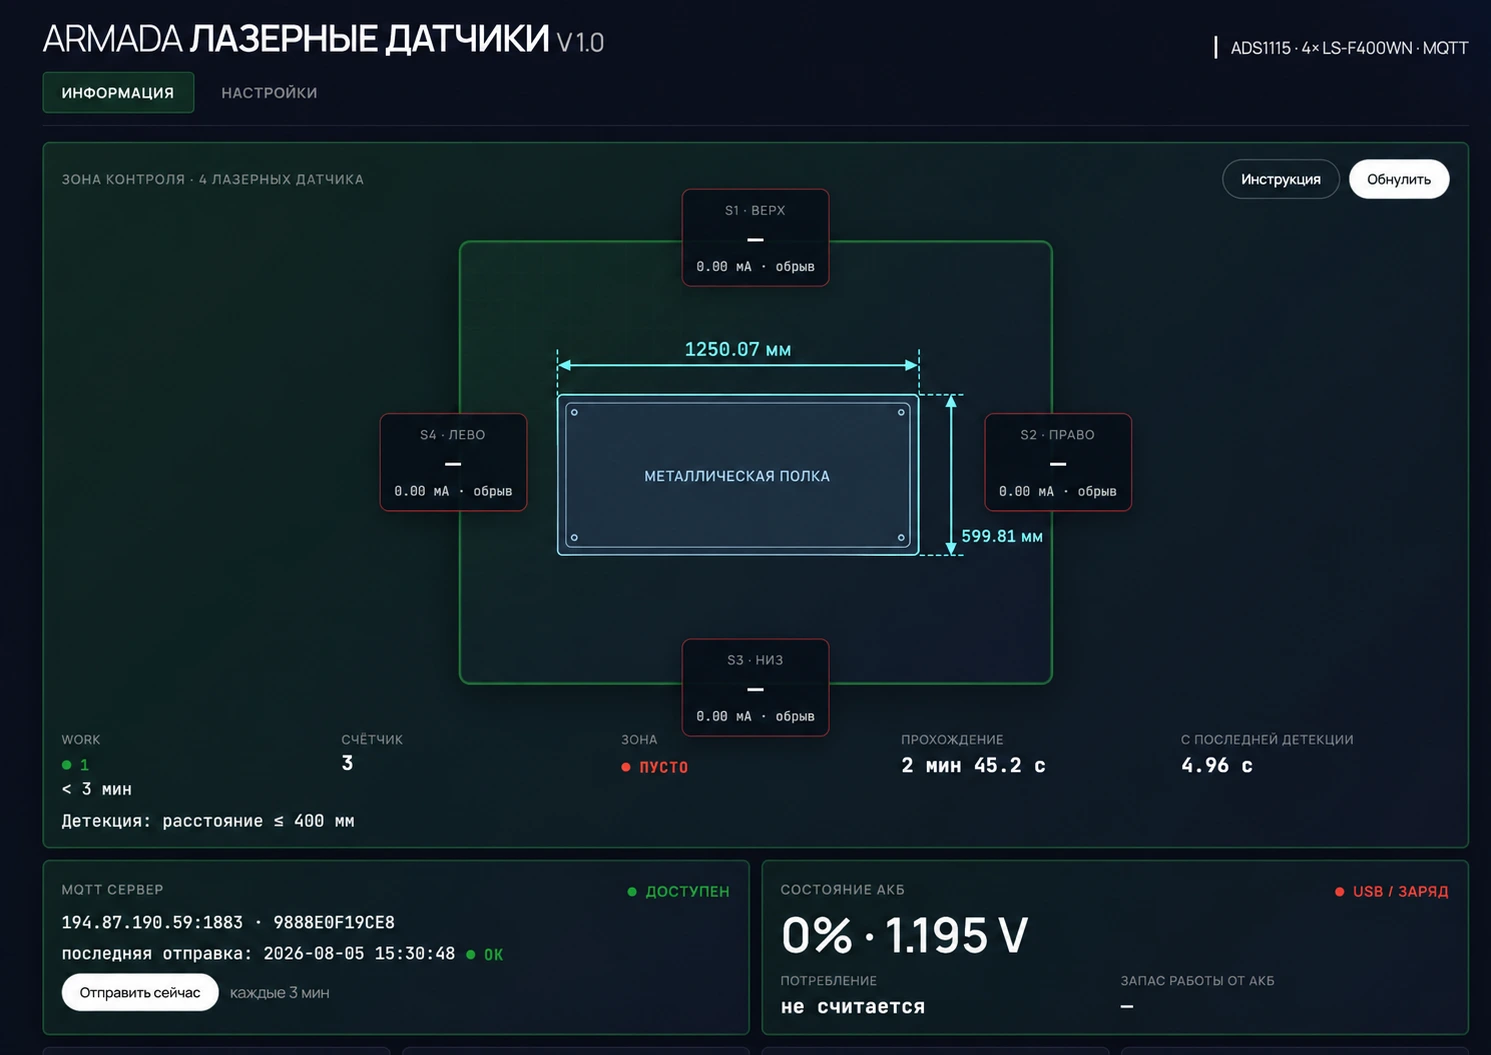
Task: Select the S3 · НИЗ sensor card
Action: [755, 688]
